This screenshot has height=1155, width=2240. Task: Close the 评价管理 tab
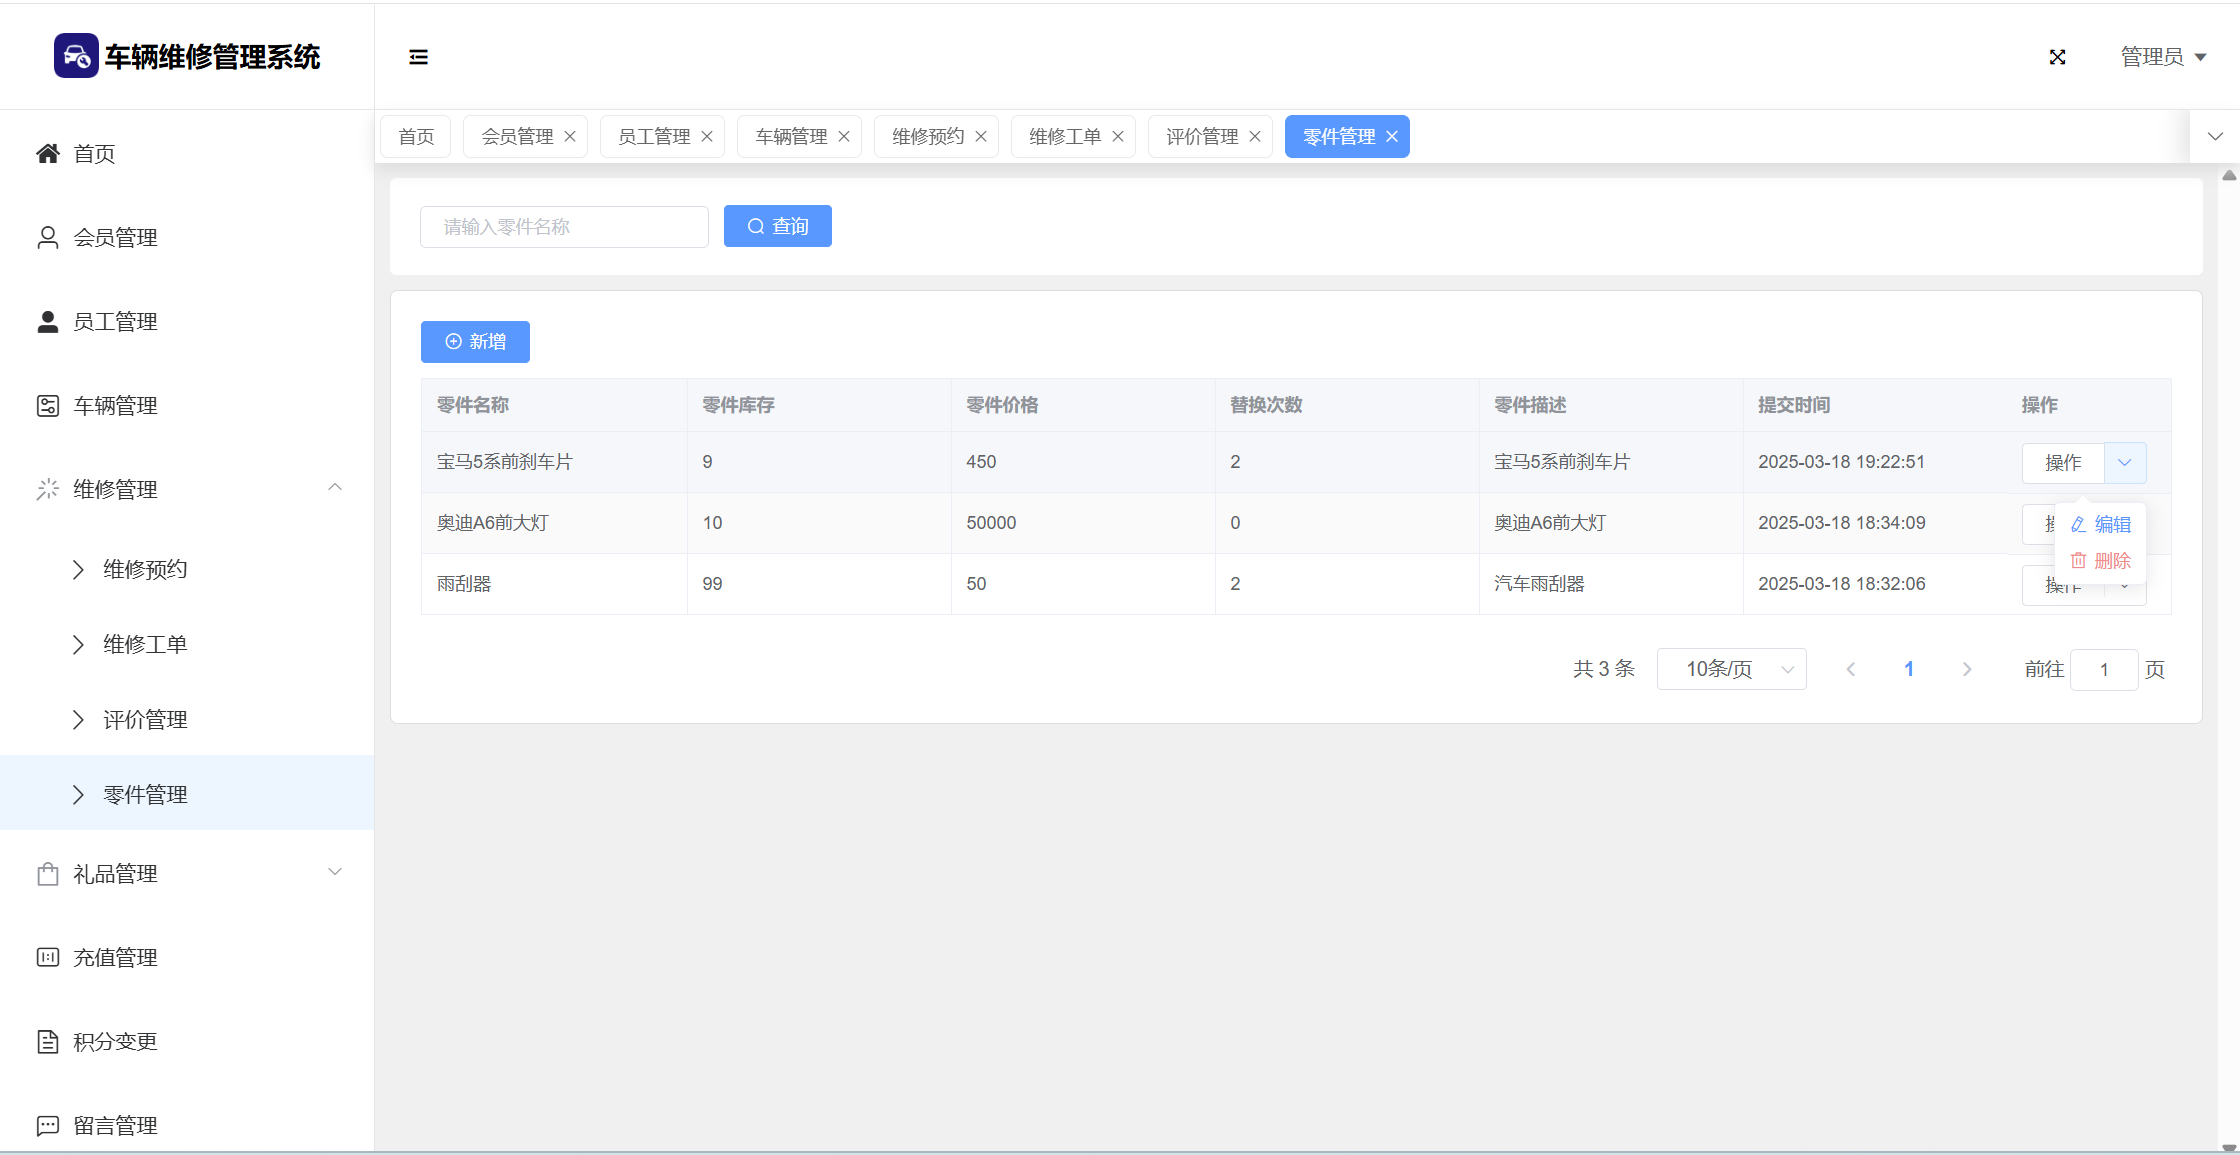click(x=1255, y=137)
